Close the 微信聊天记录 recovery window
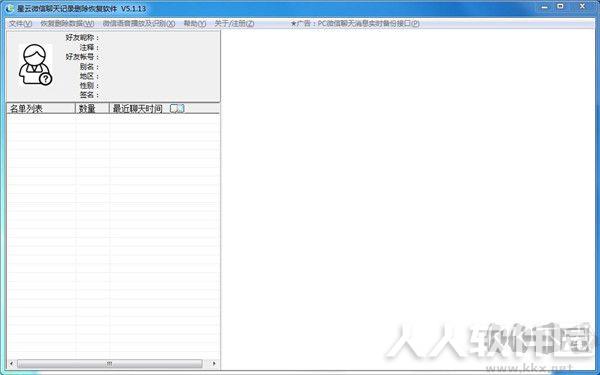The width and height of the screenshot is (600, 375). [x=582, y=7]
